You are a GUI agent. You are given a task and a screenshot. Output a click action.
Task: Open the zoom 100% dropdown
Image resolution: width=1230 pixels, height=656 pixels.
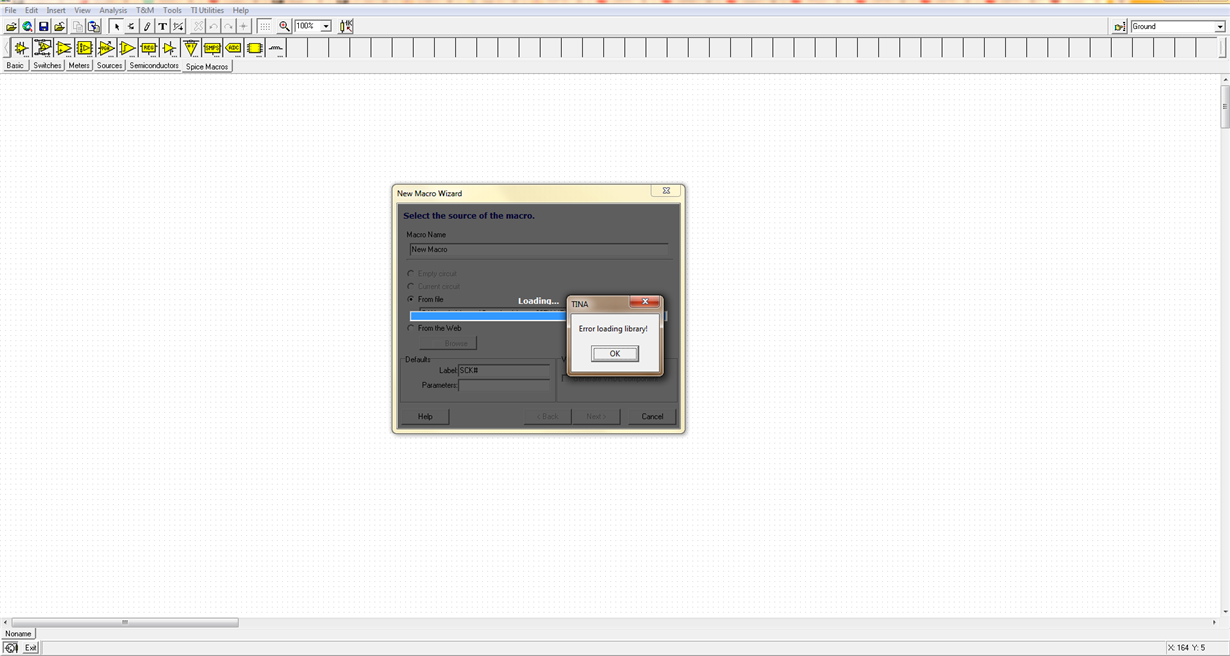pyautogui.click(x=326, y=27)
